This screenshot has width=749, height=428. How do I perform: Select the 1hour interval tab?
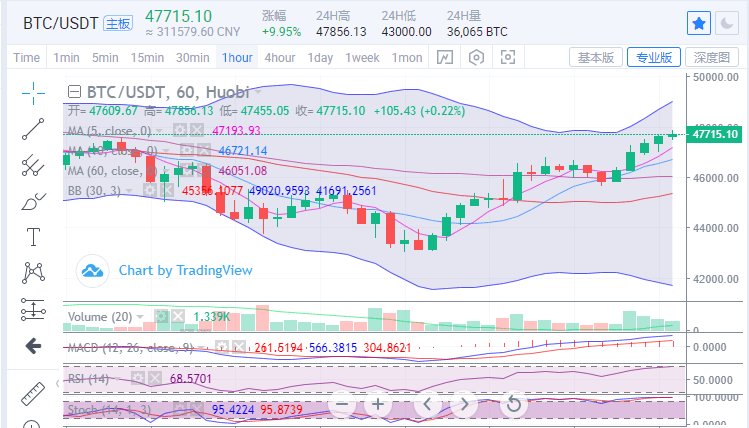click(237, 58)
